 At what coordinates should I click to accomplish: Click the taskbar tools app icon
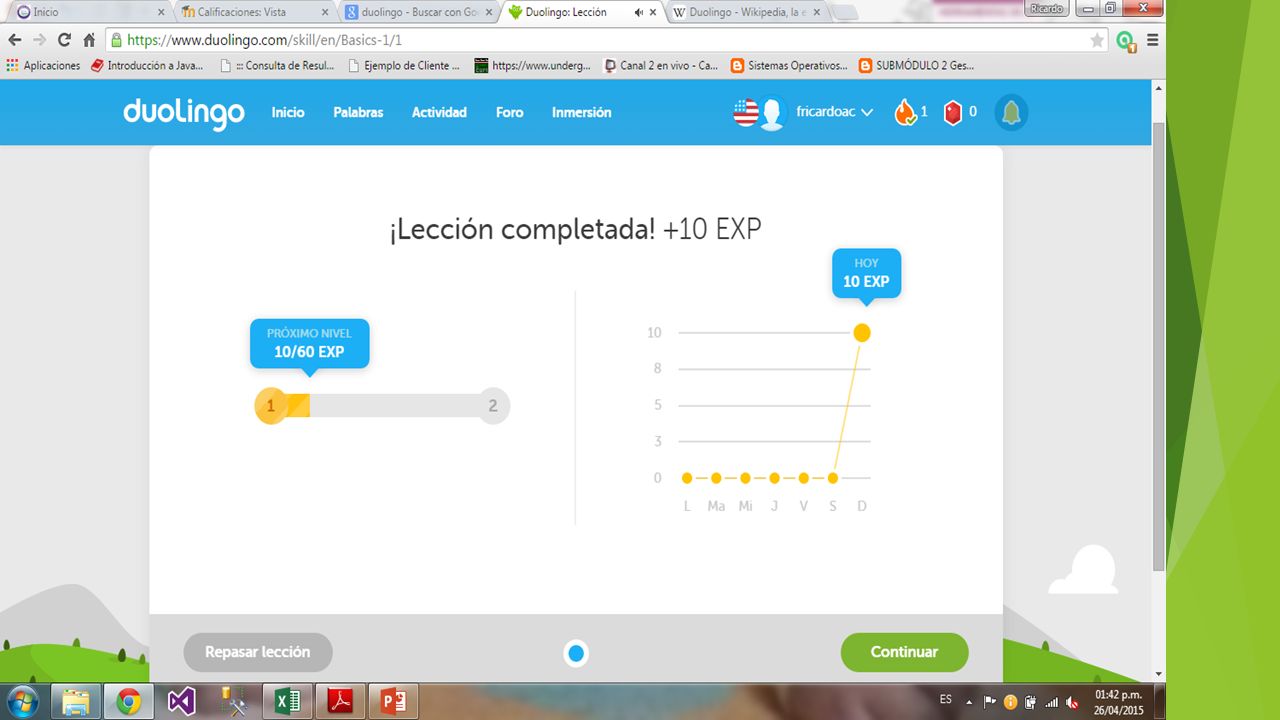[234, 701]
